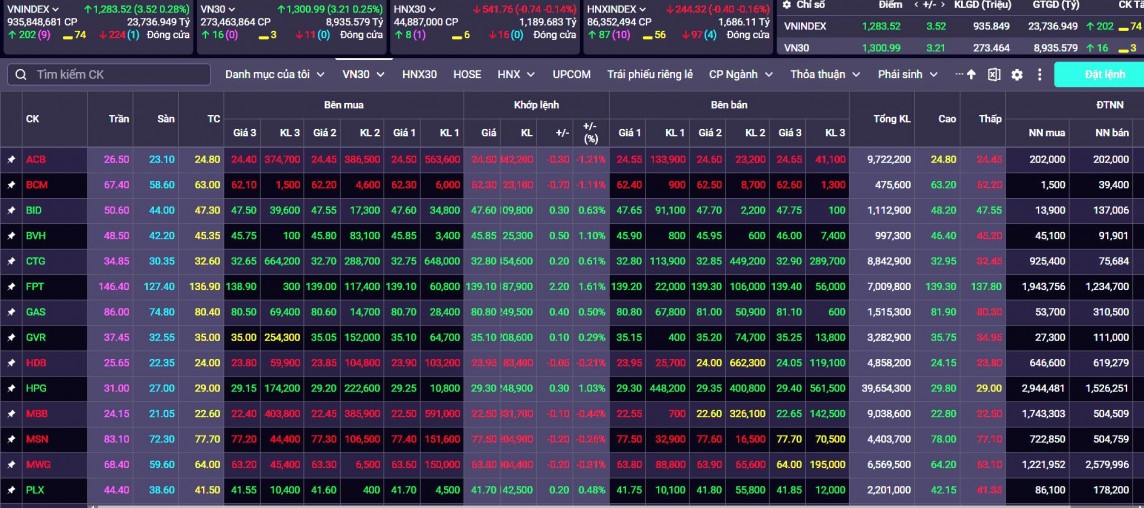Toggle the pin for the PLX row

(x=11, y=490)
